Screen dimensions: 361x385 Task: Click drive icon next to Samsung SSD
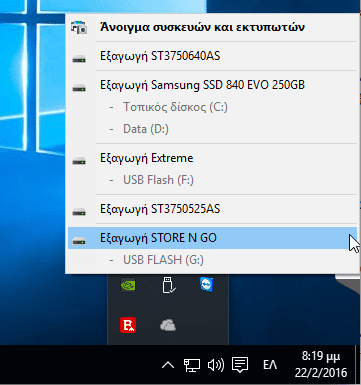(x=79, y=88)
